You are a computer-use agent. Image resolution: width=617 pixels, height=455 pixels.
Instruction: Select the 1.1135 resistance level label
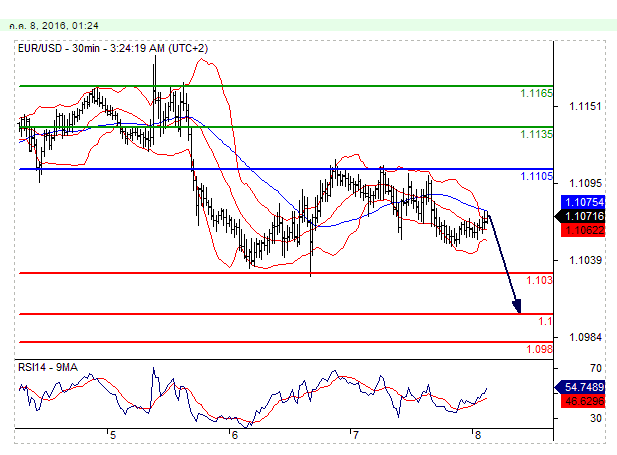536,134
